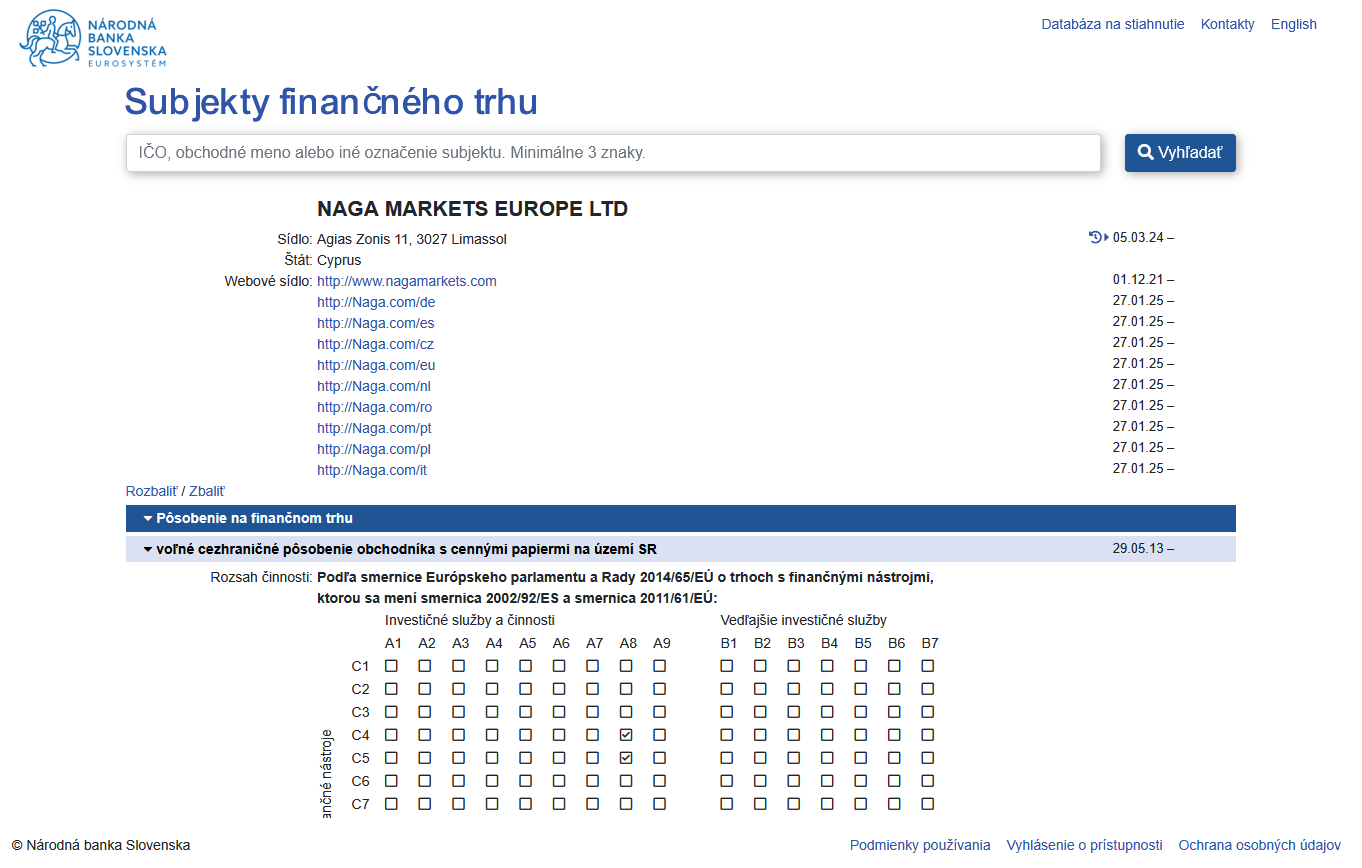
Task: Open the http://Naga.com/pt link
Action: 374,428
